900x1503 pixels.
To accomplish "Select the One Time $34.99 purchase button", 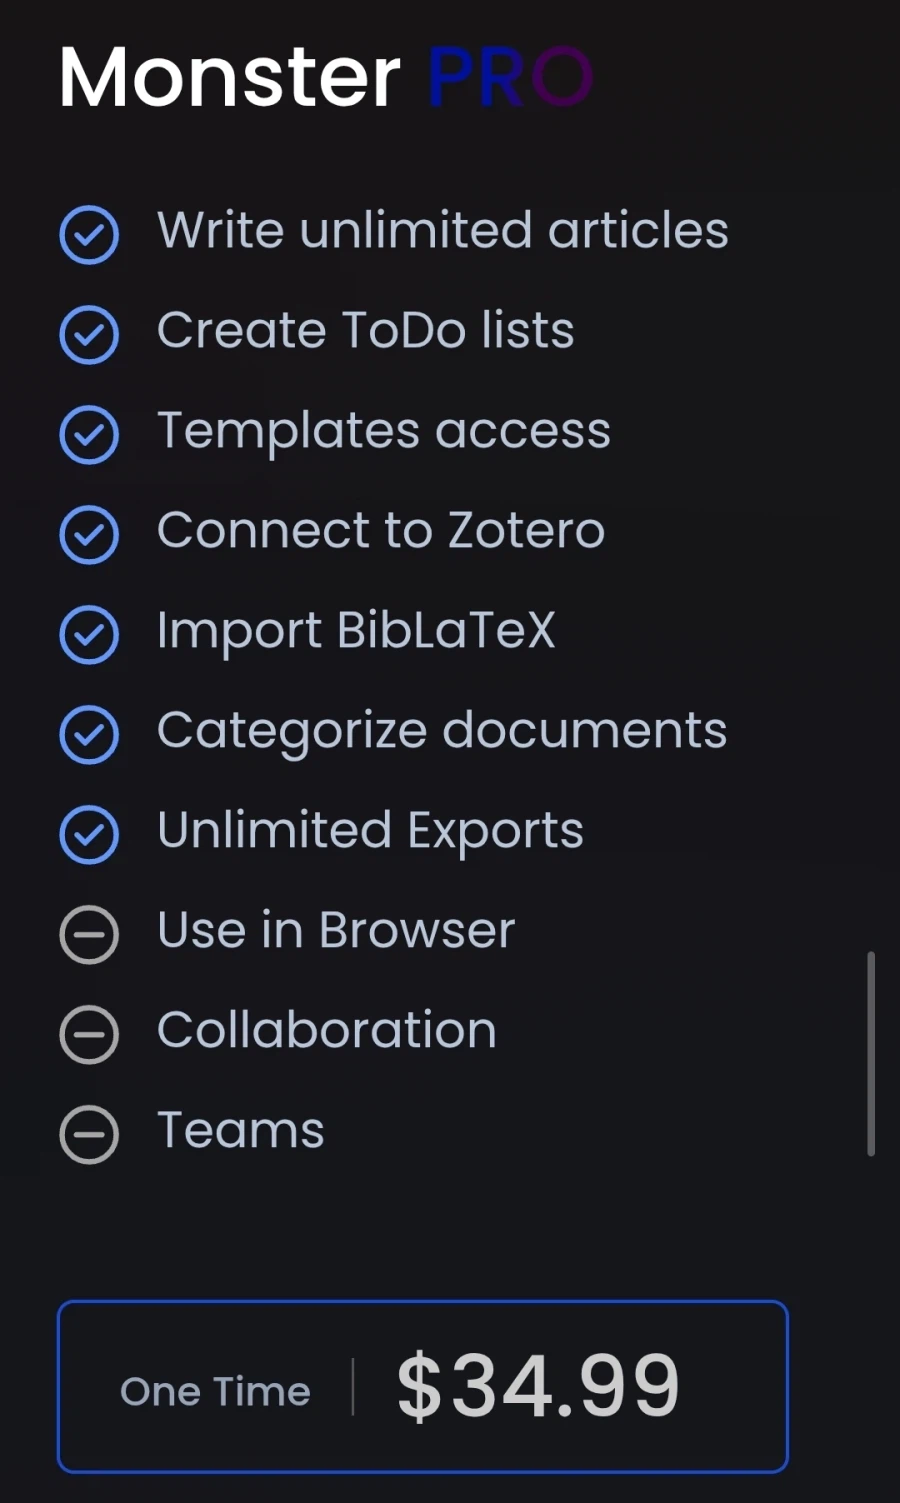I will coord(423,1386).
